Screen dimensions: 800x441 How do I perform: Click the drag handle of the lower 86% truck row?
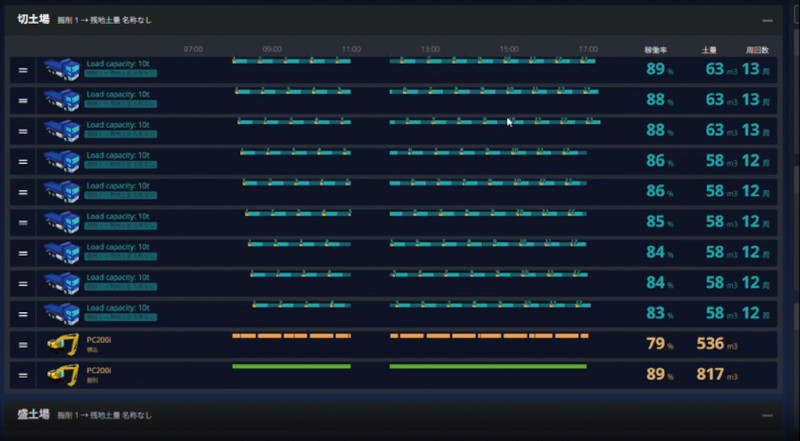coord(23,192)
